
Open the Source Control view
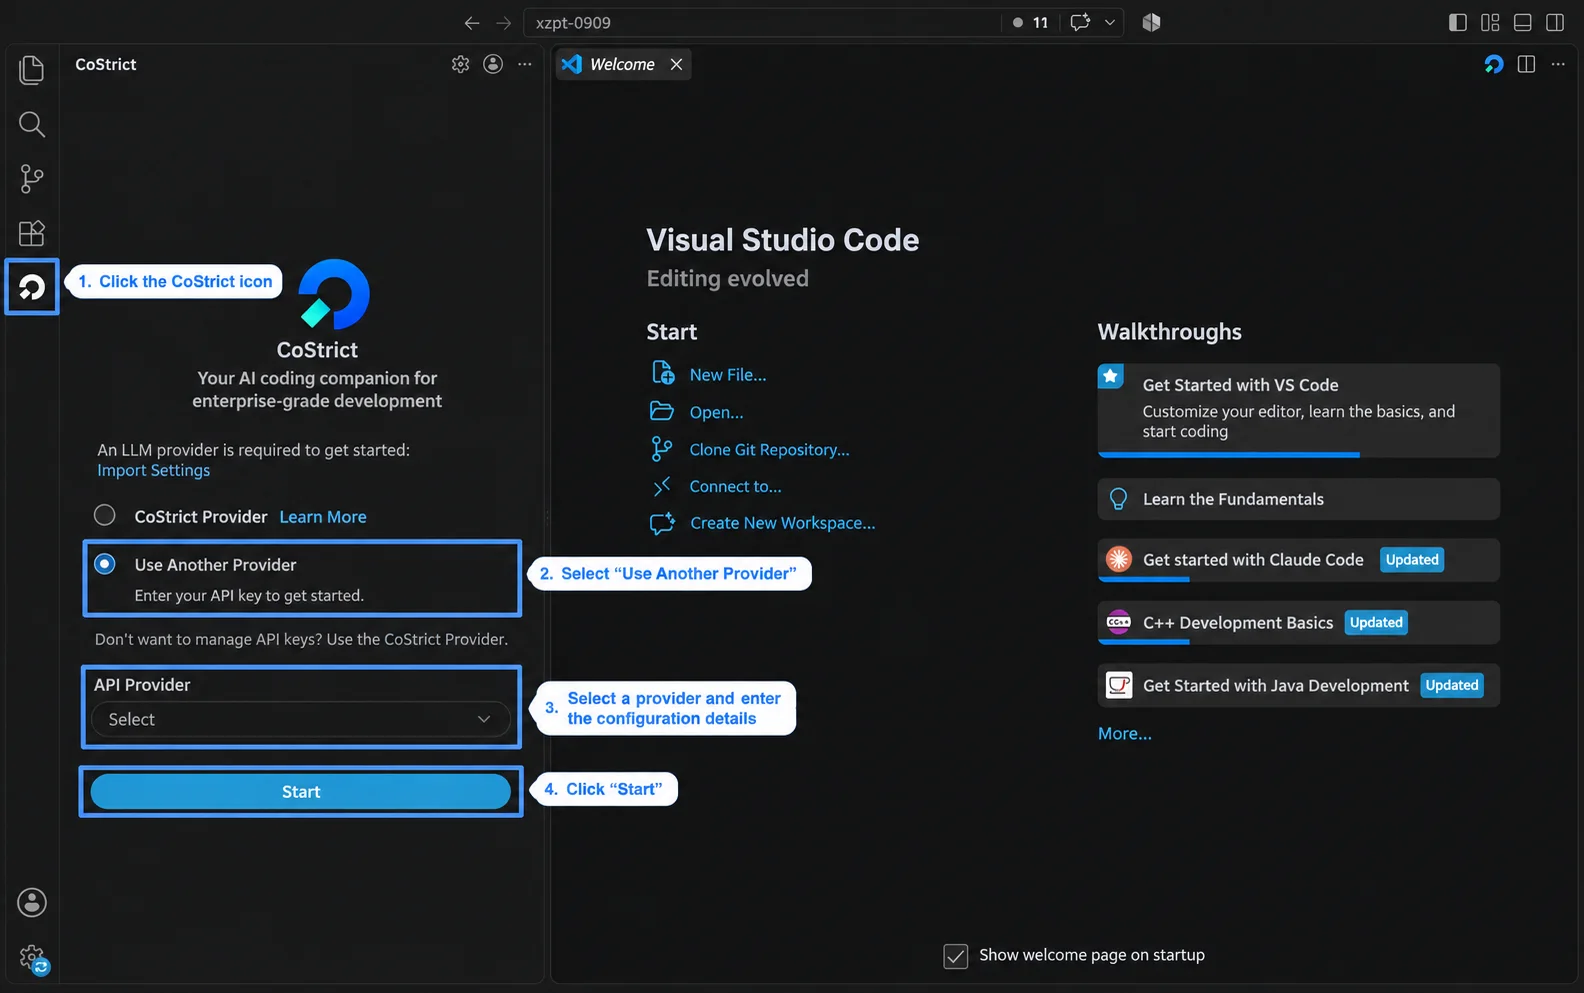pos(32,179)
